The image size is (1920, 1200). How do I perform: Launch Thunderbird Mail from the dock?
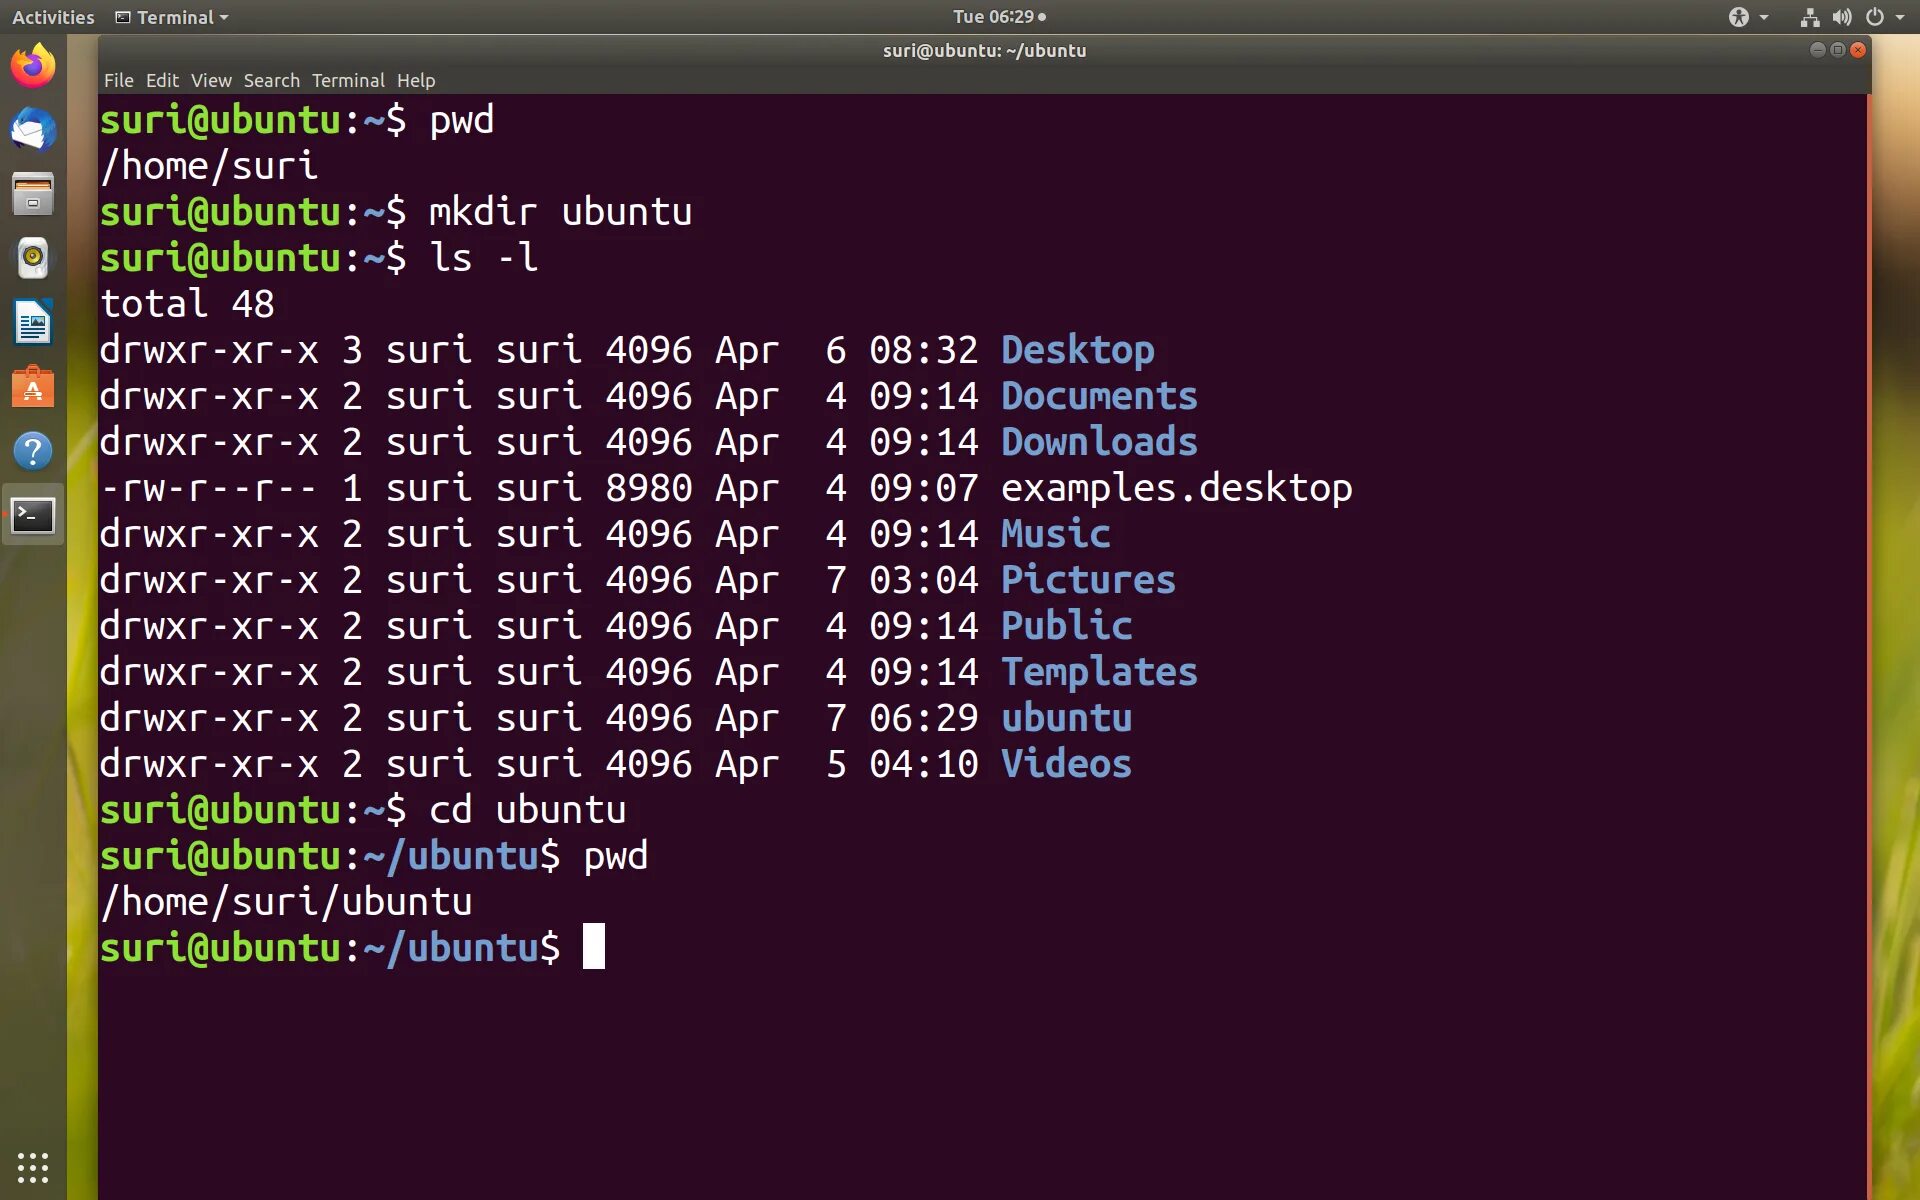click(33, 130)
